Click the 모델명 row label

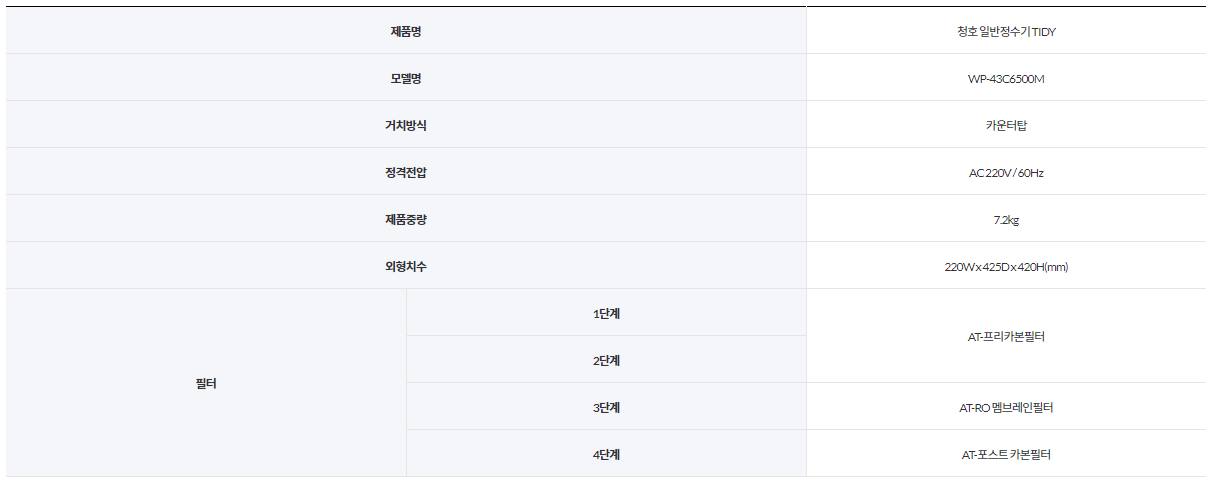406,79
